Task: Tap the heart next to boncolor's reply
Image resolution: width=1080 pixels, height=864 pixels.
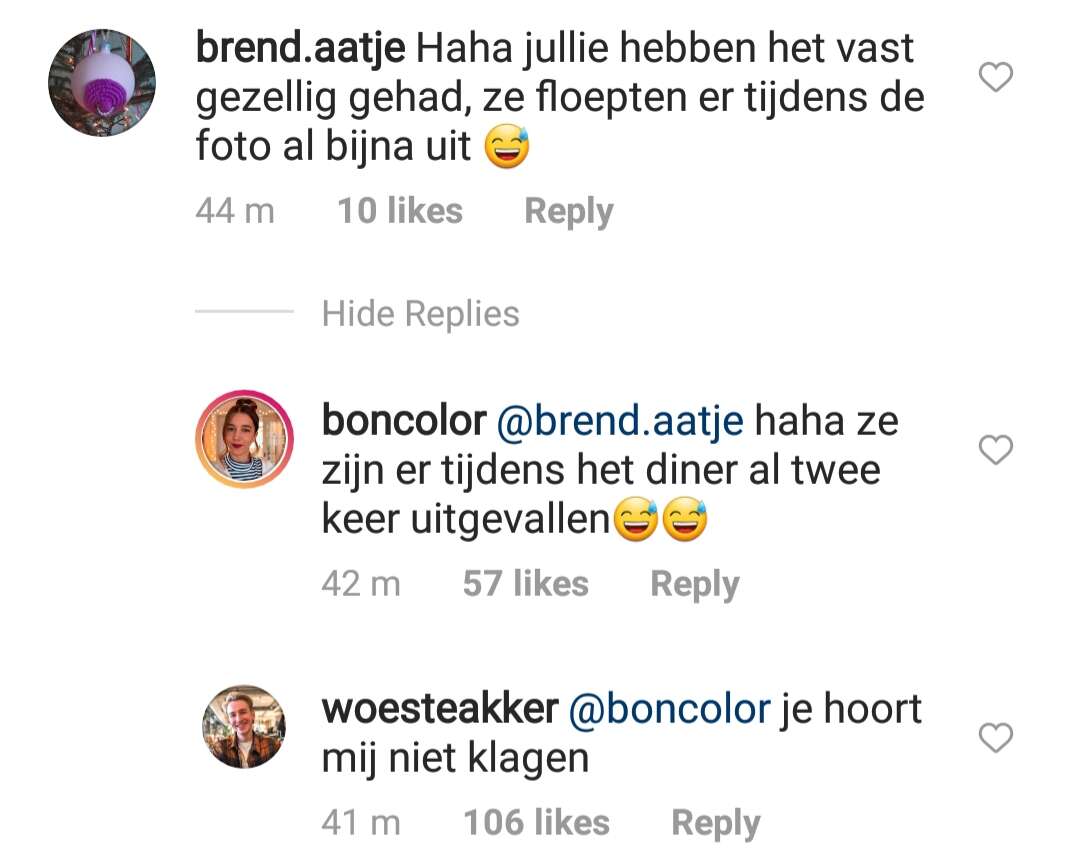Action: click(996, 450)
